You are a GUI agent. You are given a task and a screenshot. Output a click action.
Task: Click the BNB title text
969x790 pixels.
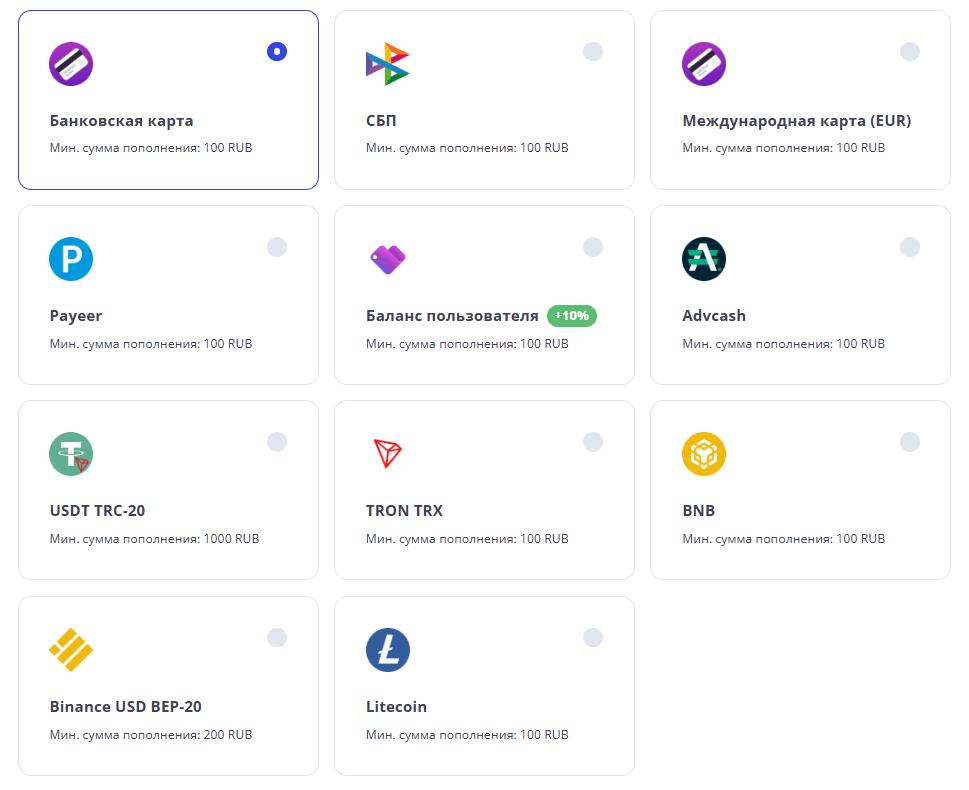click(x=698, y=511)
